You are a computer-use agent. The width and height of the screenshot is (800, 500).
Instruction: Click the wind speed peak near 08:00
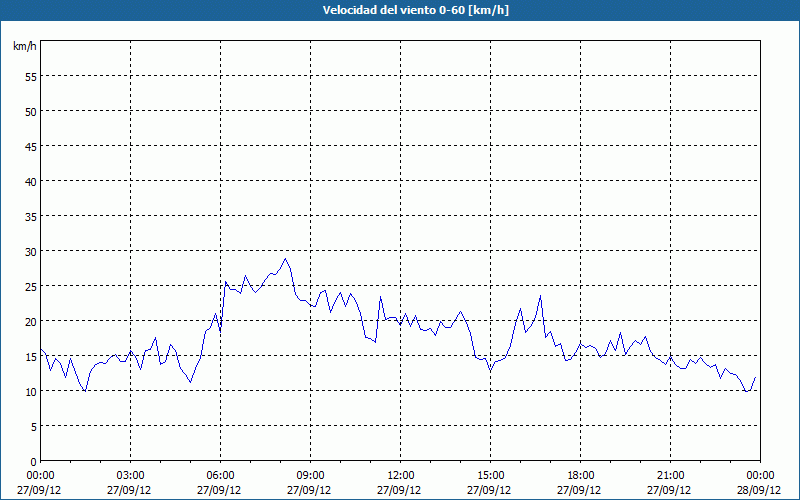click(x=286, y=259)
